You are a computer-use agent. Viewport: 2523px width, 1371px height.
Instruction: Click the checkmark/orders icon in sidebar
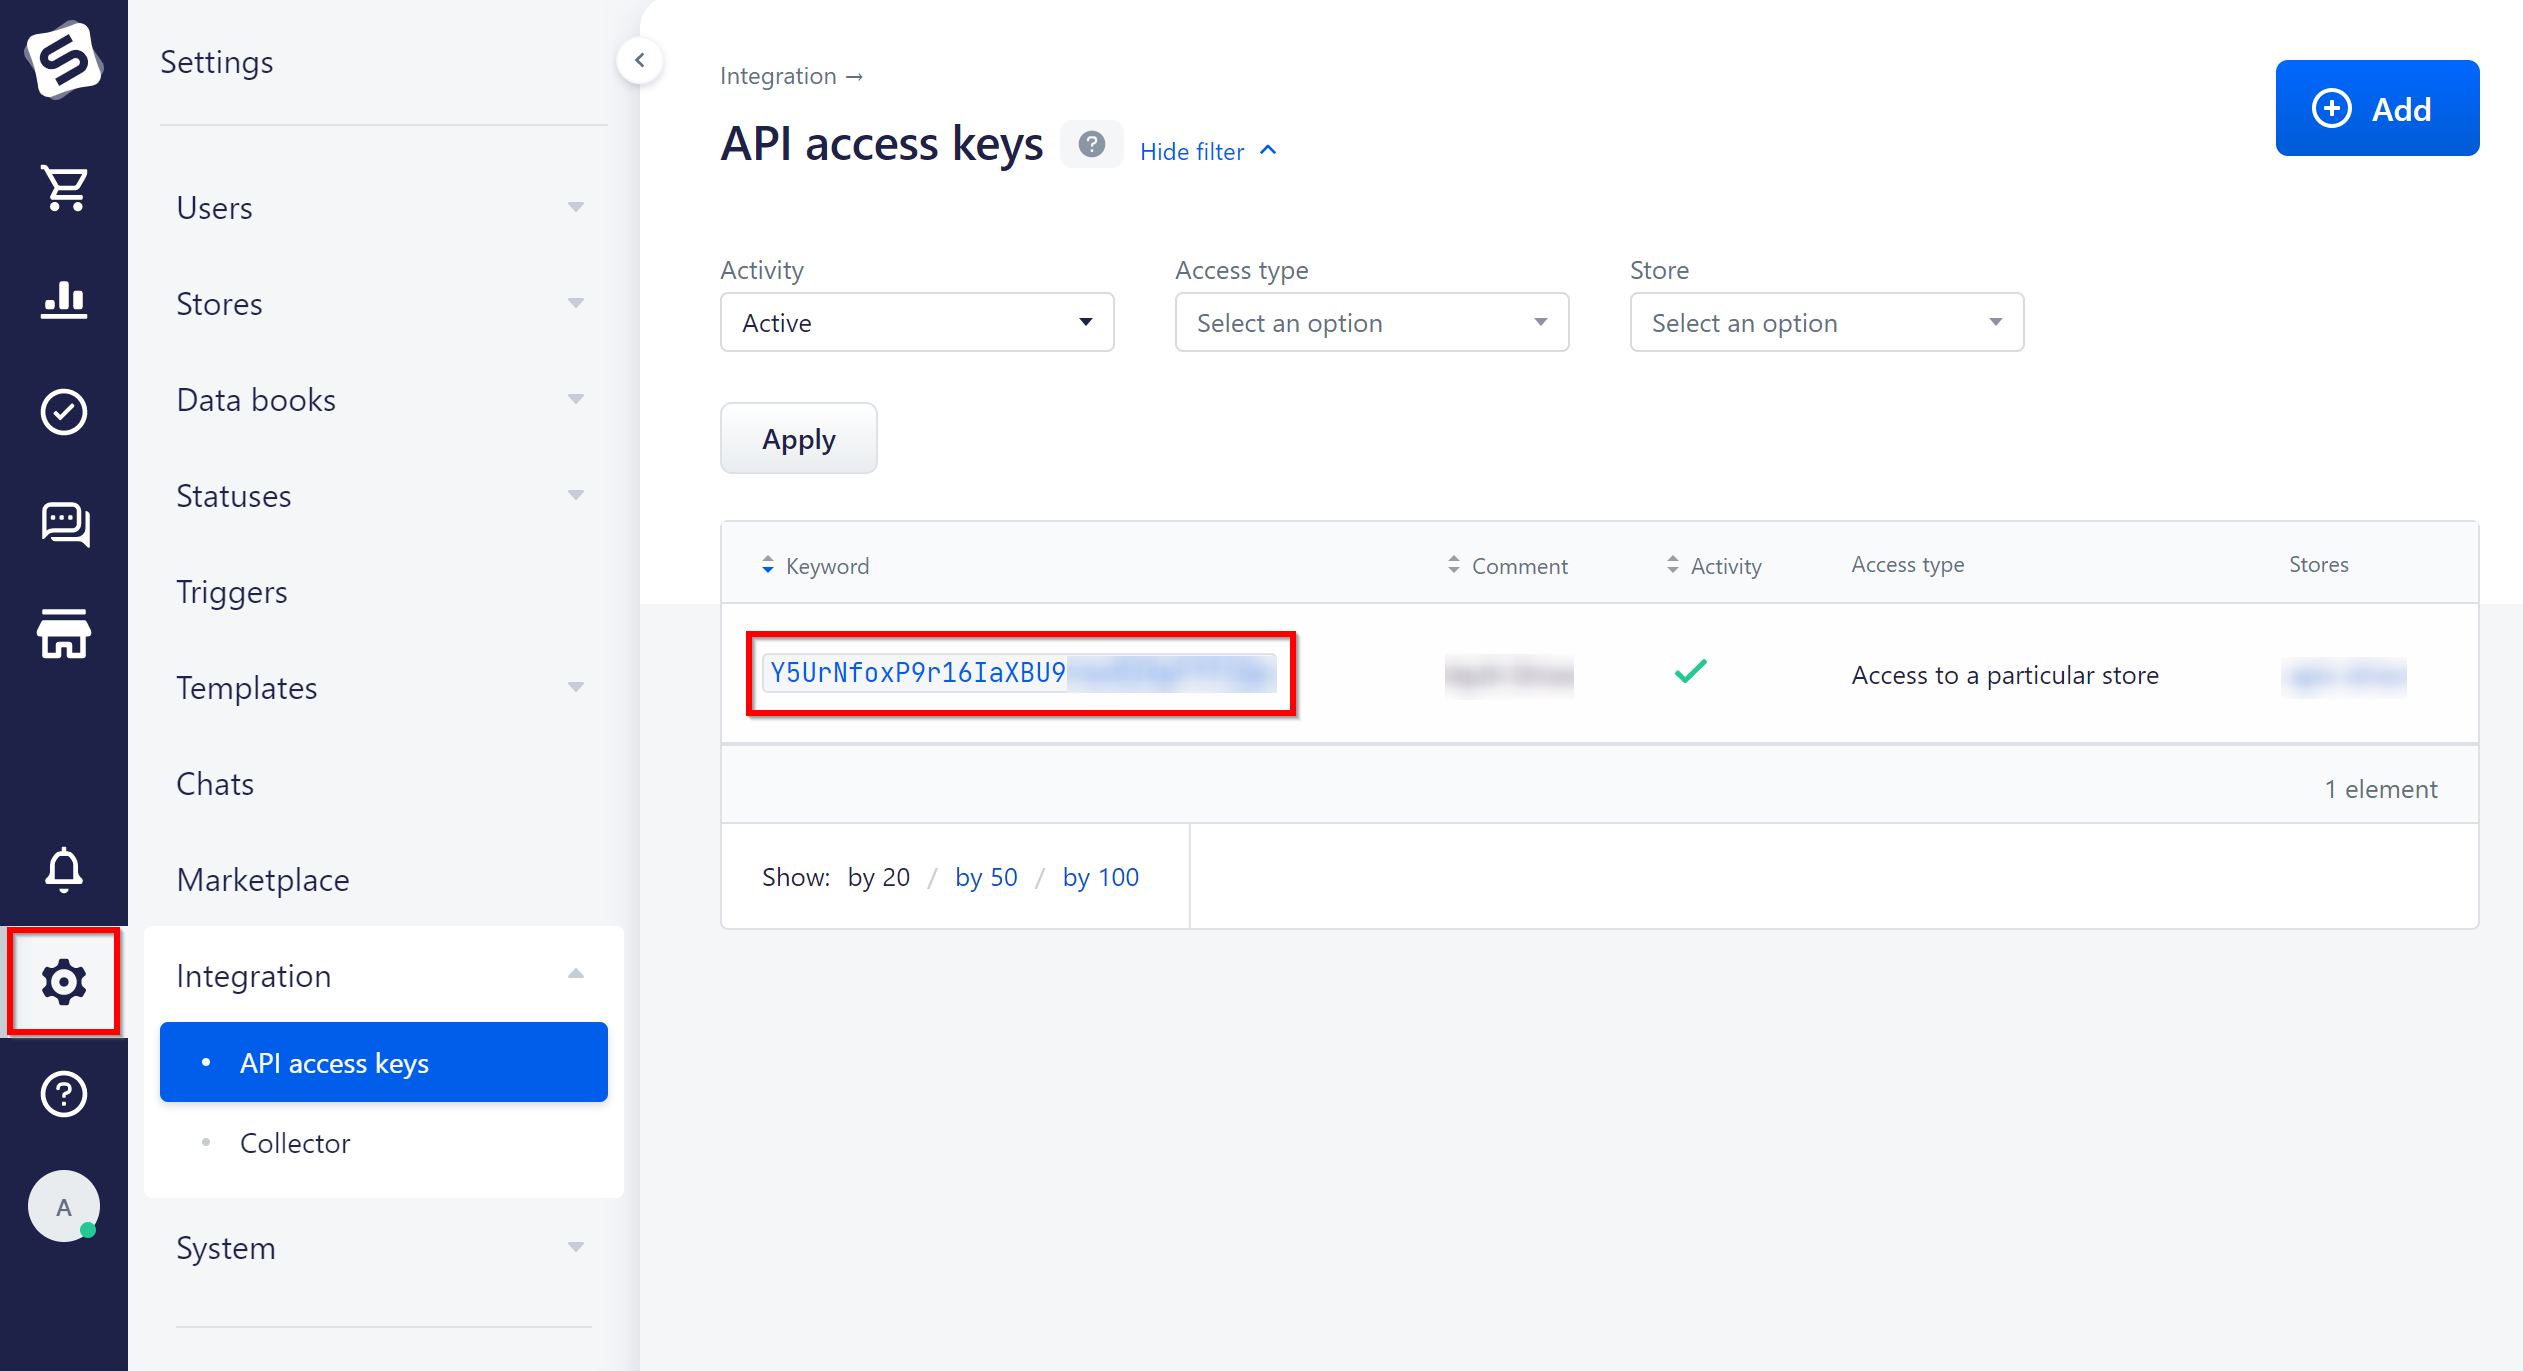pyautogui.click(x=62, y=412)
